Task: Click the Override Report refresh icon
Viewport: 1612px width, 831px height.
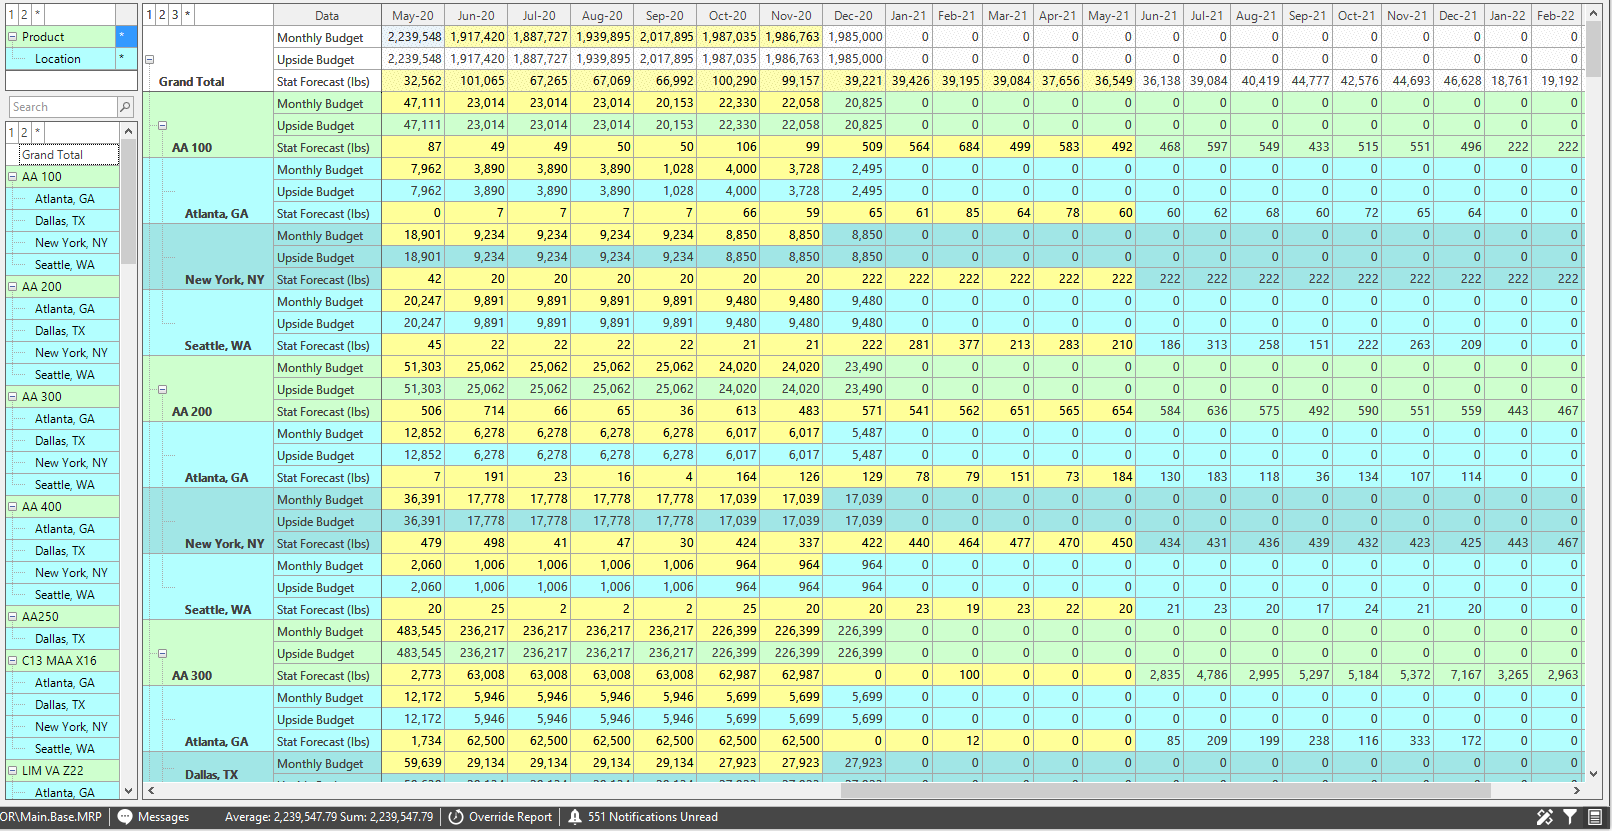Action: click(x=455, y=817)
